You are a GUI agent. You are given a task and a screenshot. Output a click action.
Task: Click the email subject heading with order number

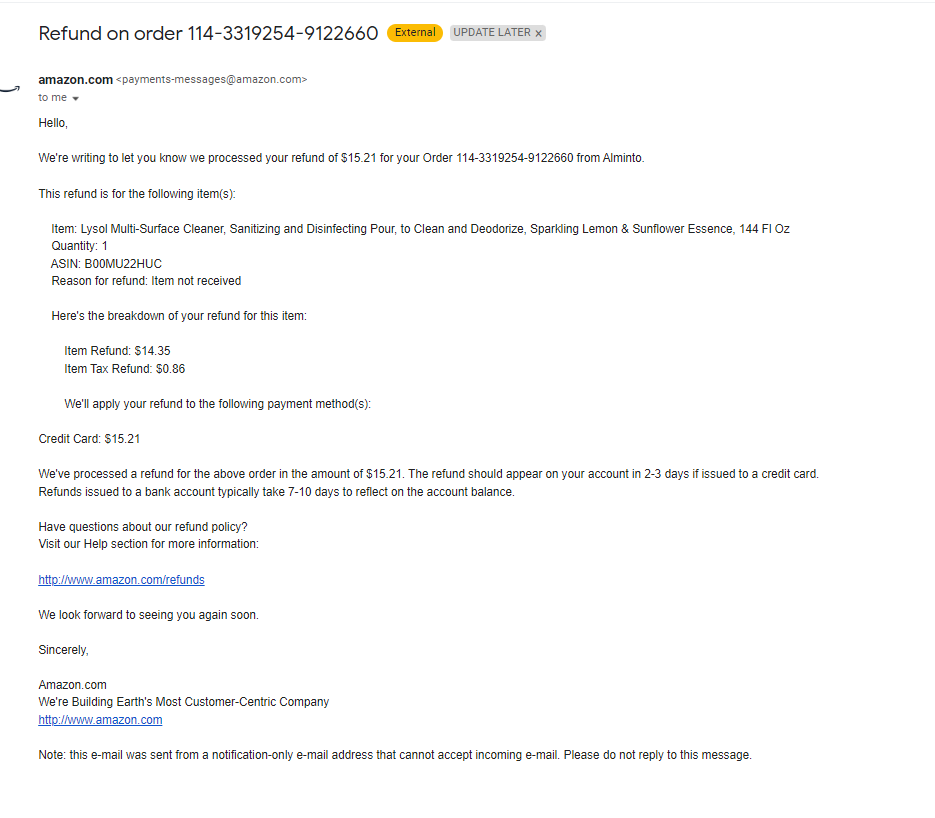point(208,33)
